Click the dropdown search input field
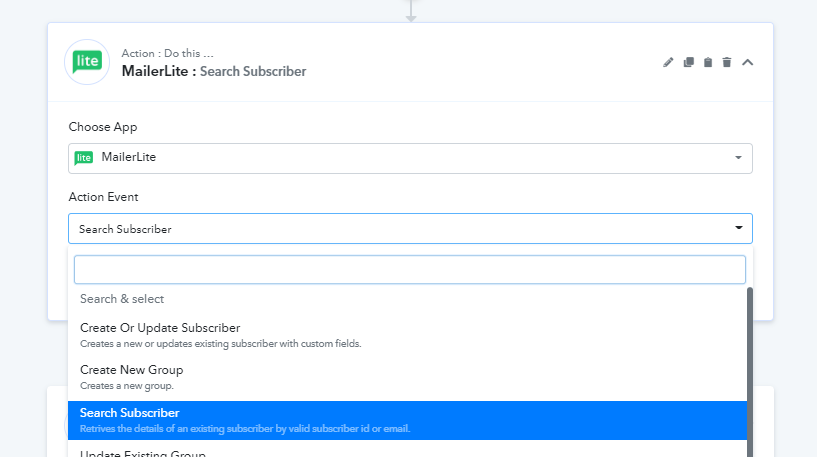The width and height of the screenshot is (817, 457). pos(410,269)
